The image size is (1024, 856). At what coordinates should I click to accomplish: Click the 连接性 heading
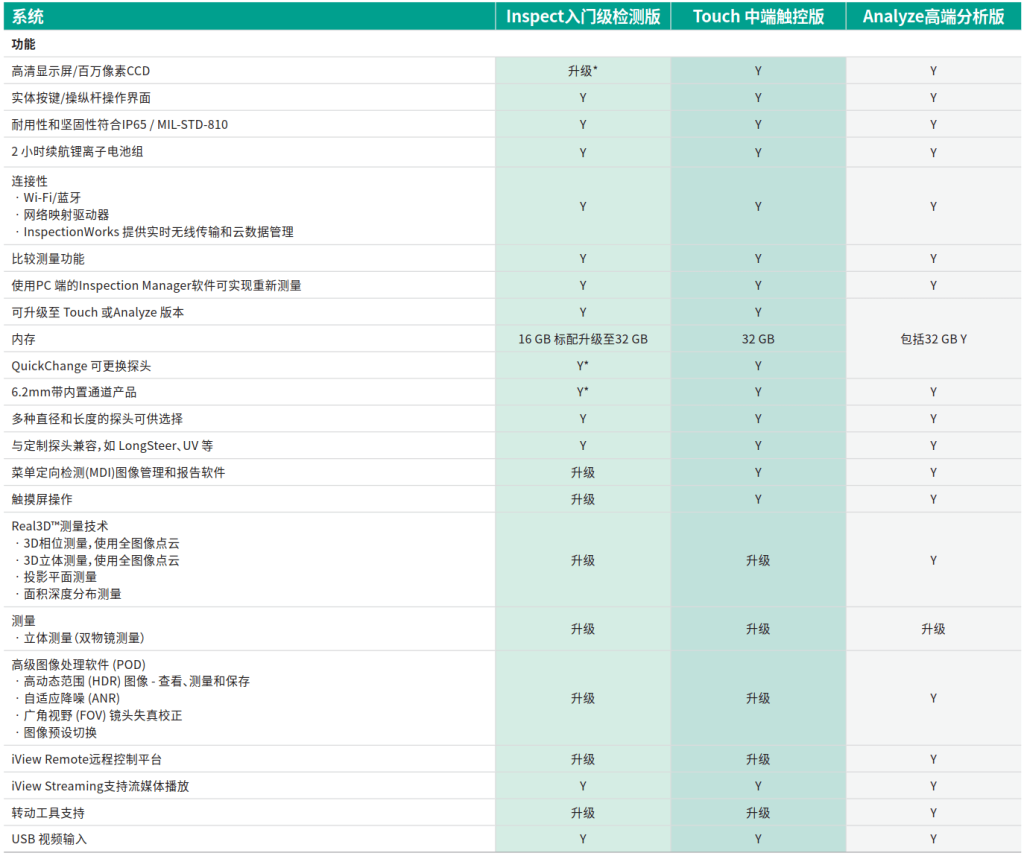tap(29, 181)
